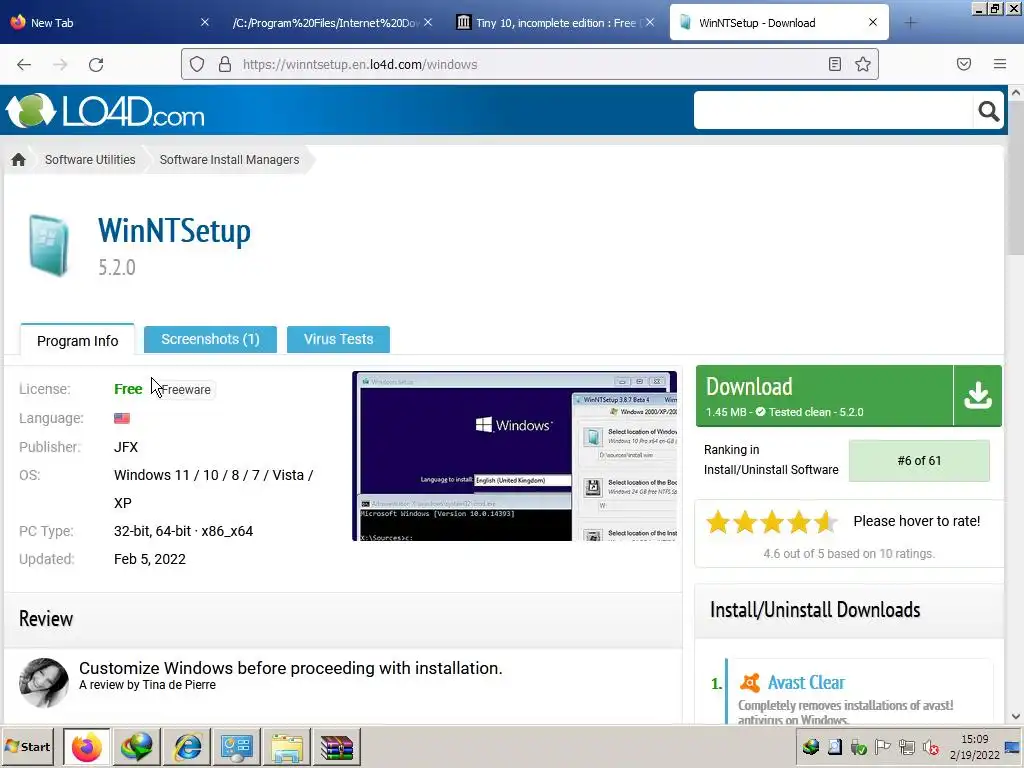Click the search magnifier button

tap(989, 111)
